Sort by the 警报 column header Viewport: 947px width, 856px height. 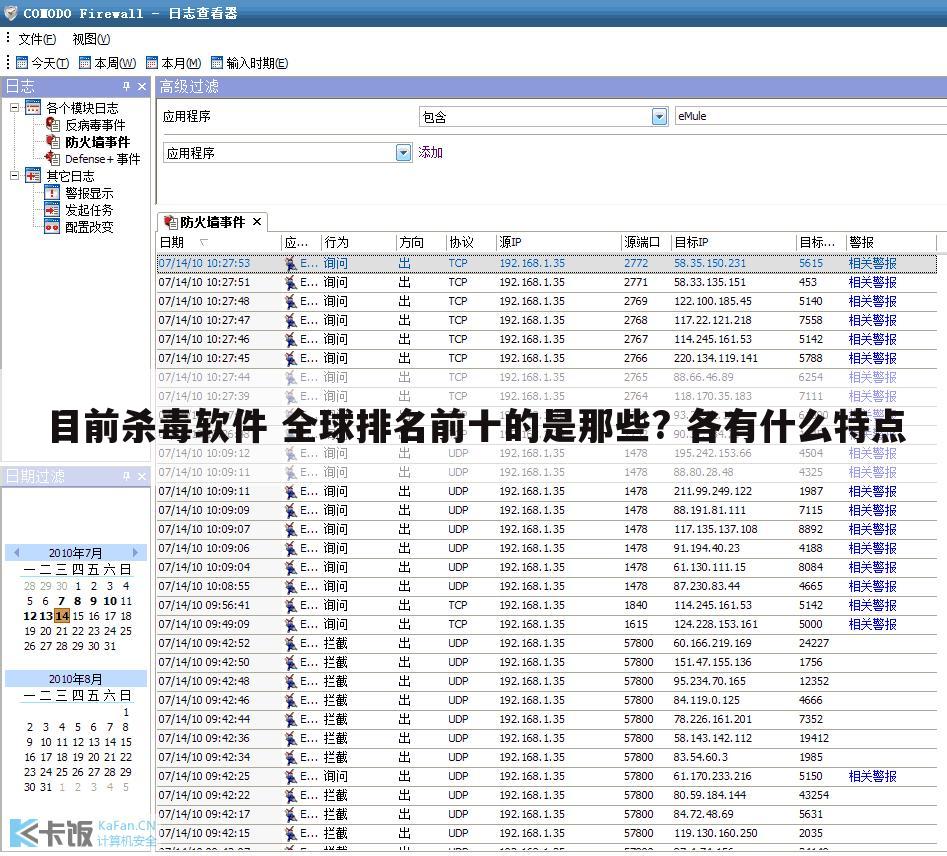click(x=891, y=242)
